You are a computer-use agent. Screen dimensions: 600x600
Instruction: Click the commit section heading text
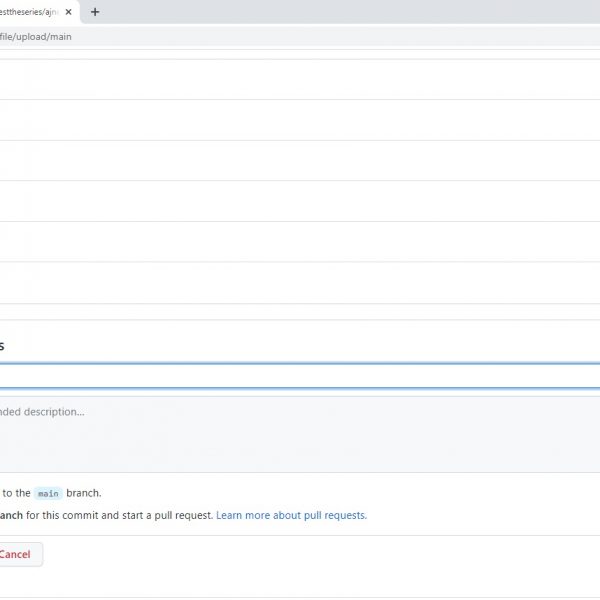(x=2, y=346)
